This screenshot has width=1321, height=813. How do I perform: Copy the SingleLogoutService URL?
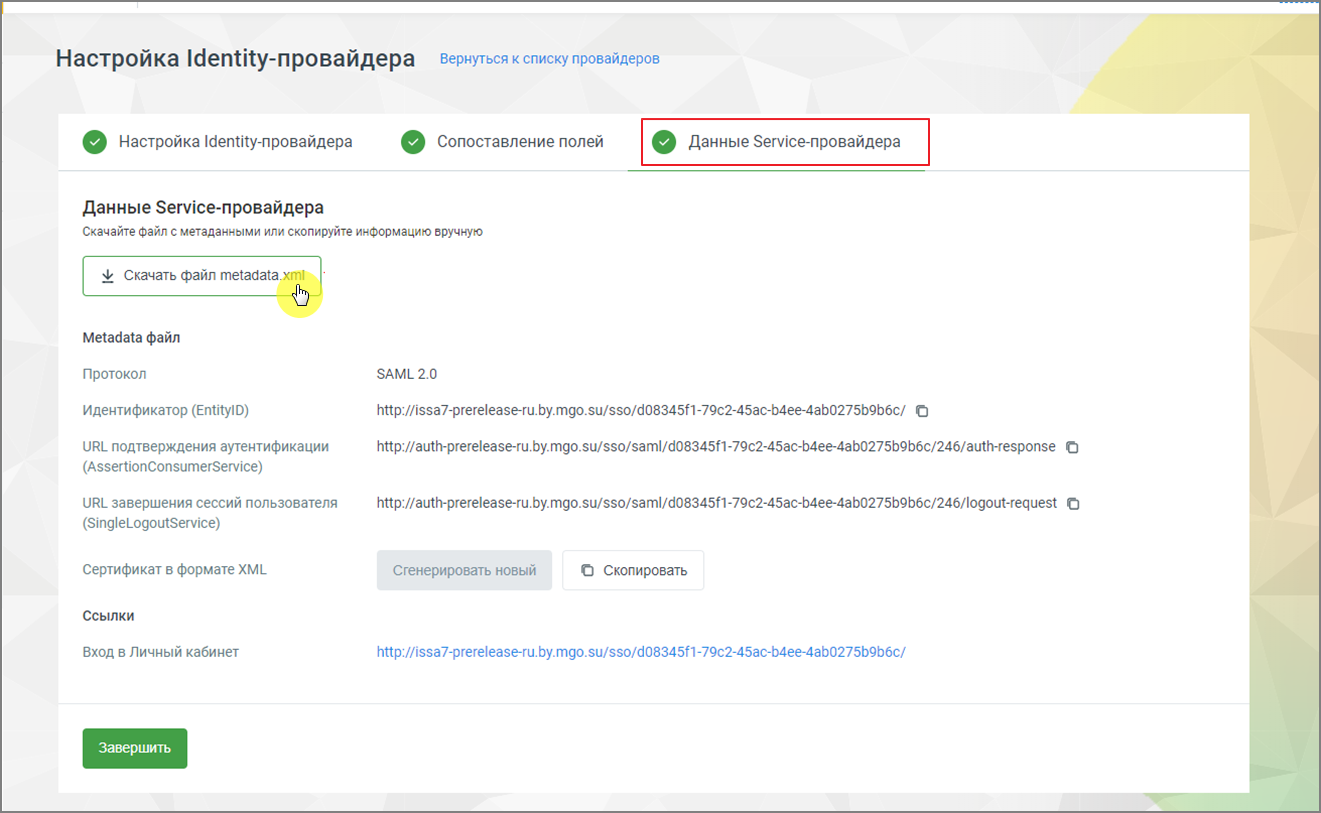pyautogui.click(x=1073, y=504)
